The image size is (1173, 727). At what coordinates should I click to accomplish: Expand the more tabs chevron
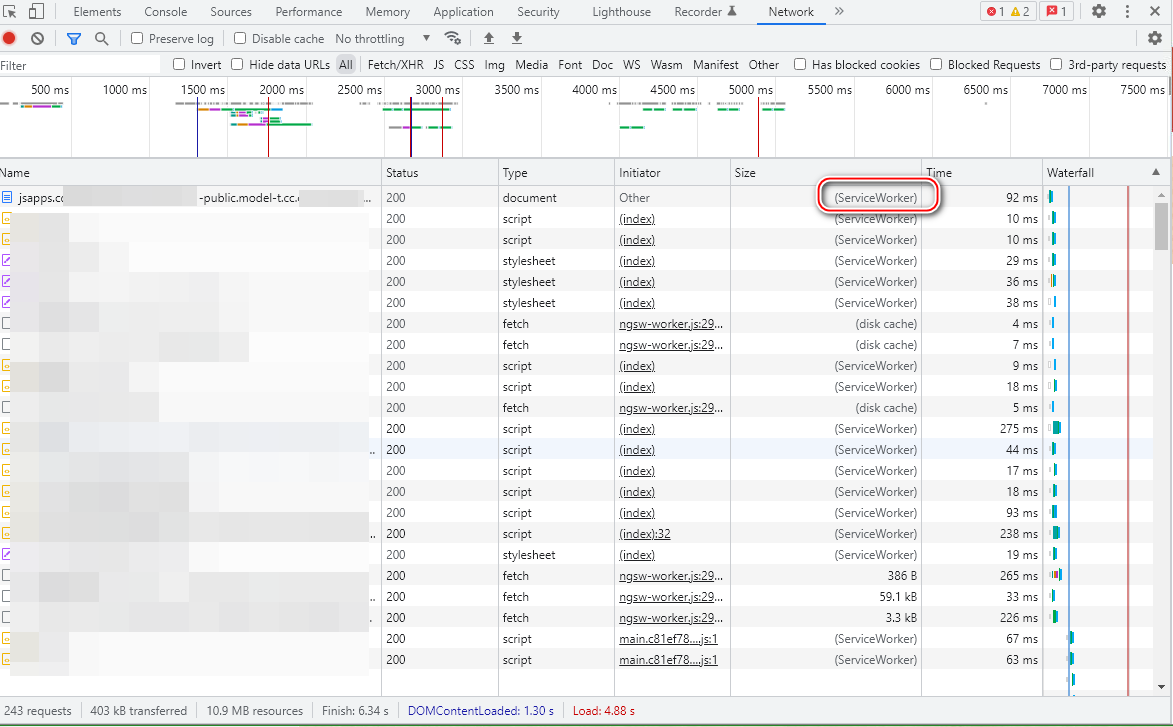point(838,12)
